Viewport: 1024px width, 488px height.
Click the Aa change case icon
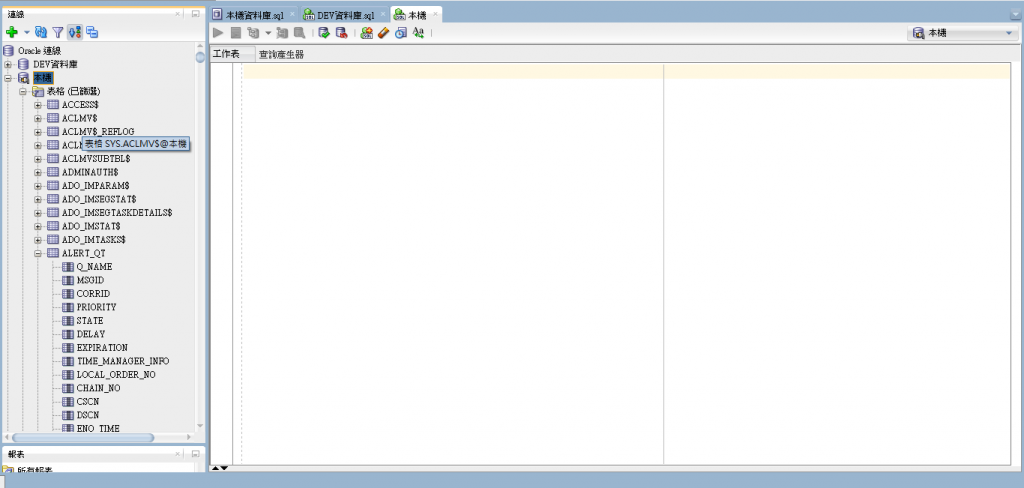pyautogui.click(x=419, y=33)
